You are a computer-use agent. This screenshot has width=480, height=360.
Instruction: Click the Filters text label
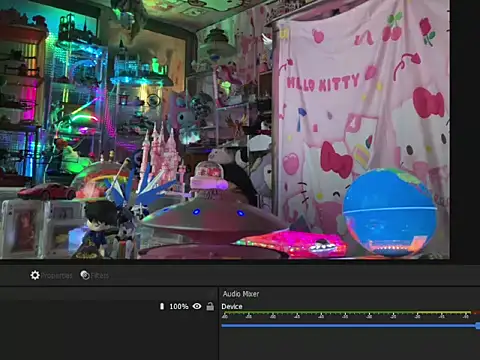(x=100, y=276)
